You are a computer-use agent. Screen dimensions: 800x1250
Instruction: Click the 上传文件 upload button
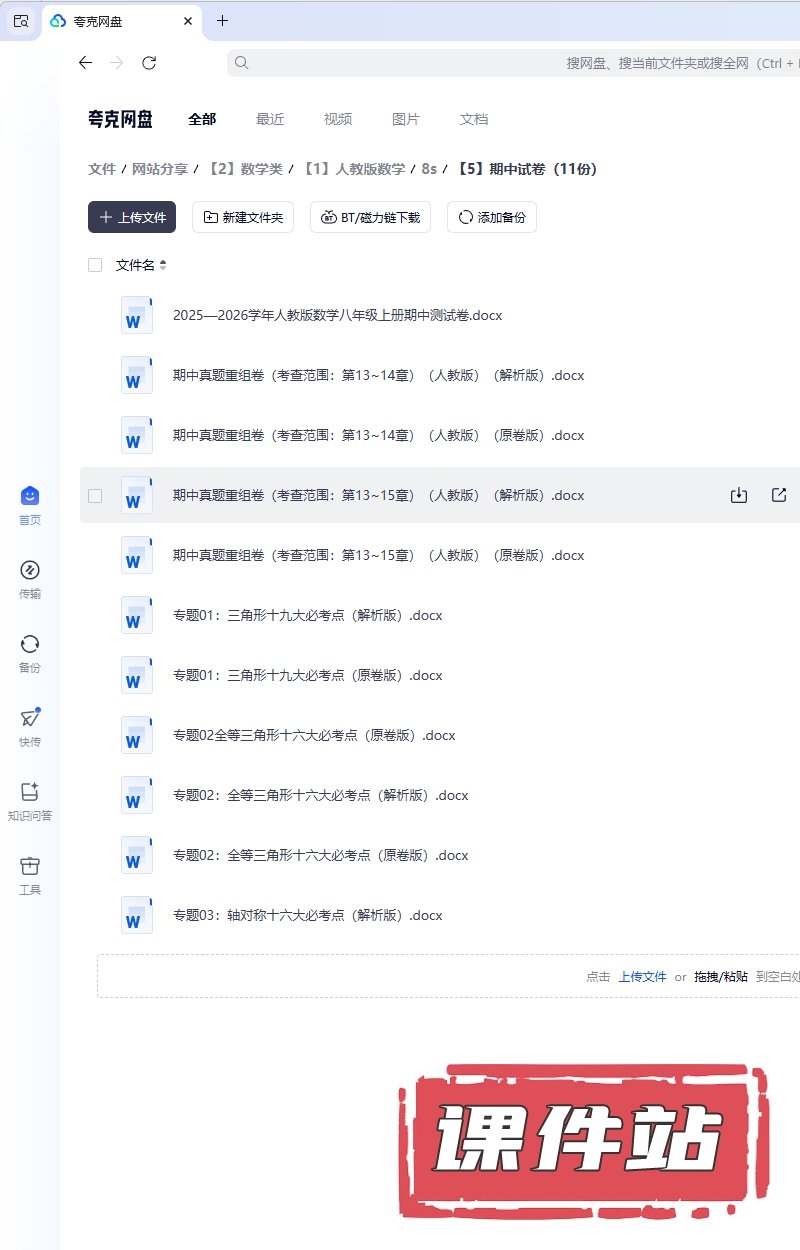click(x=132, y=217)
